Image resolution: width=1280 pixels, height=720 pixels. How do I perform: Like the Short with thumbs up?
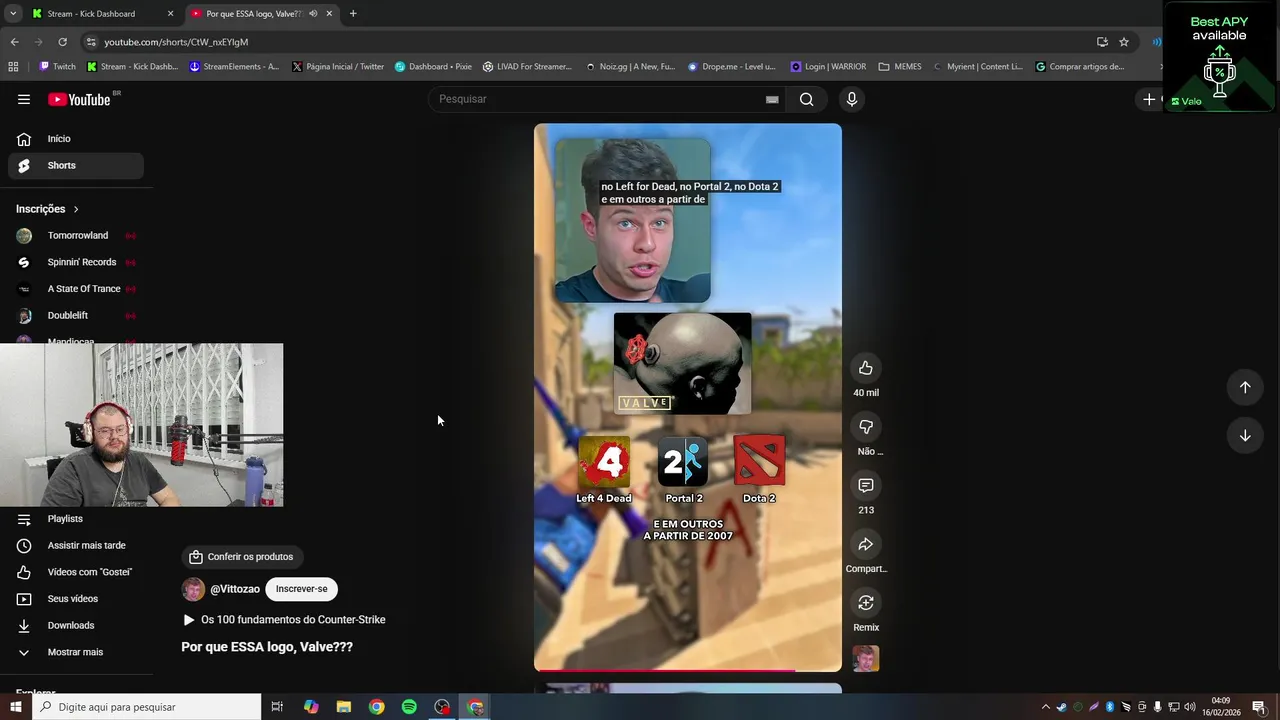866,368
